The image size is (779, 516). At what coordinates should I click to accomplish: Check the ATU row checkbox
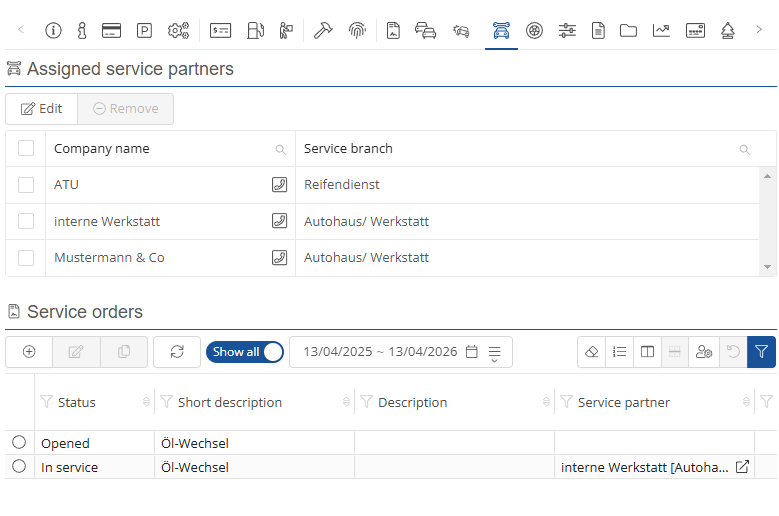[x=26, y=185]
